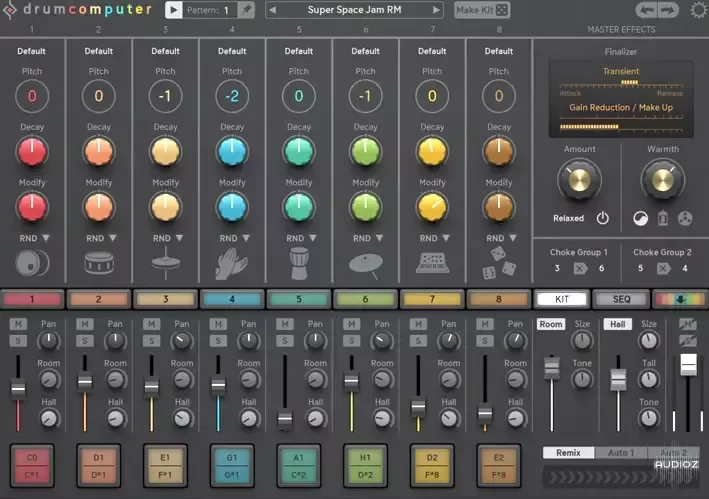Click Choke Group 1 link icon

(x=580, y=268)
